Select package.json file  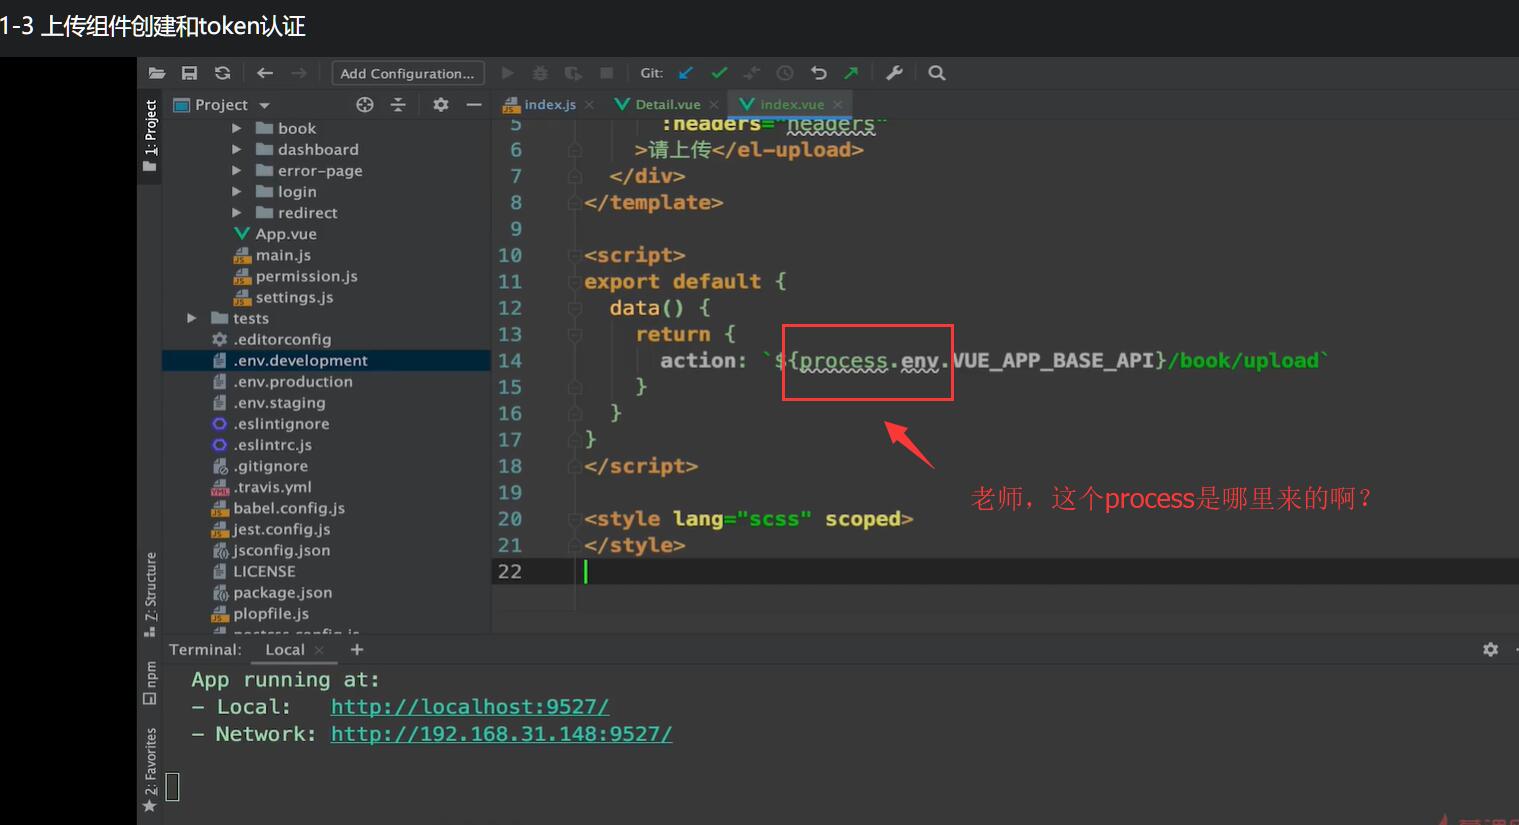pos(282,592)
